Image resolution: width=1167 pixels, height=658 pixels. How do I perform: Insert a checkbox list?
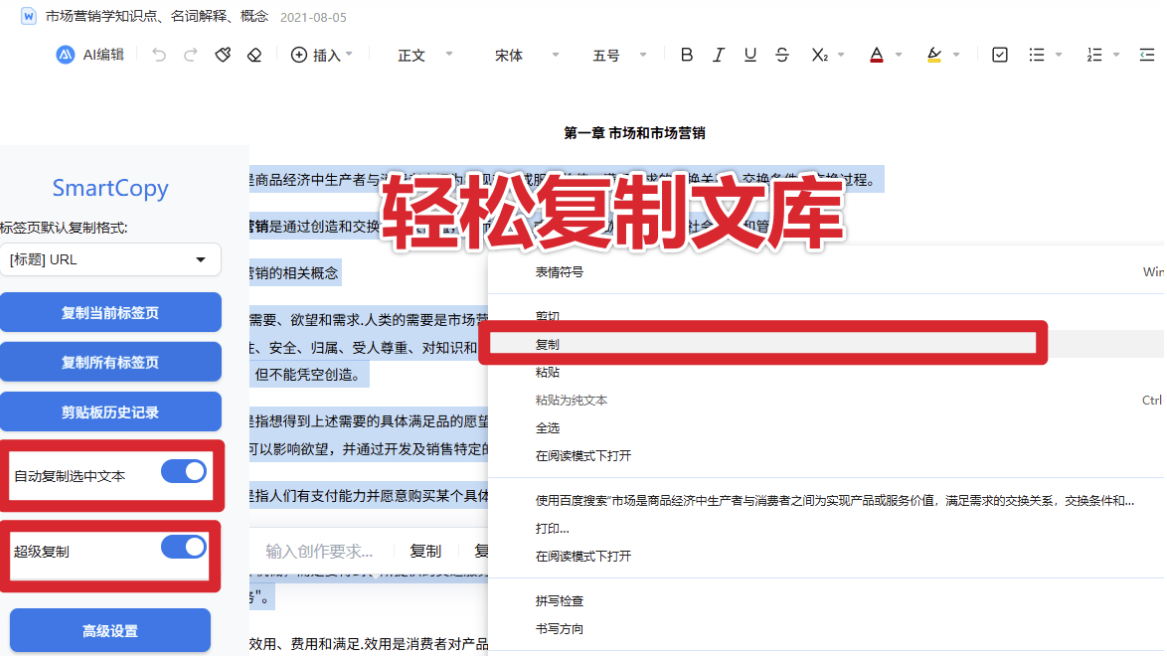[x=999, y=54]
